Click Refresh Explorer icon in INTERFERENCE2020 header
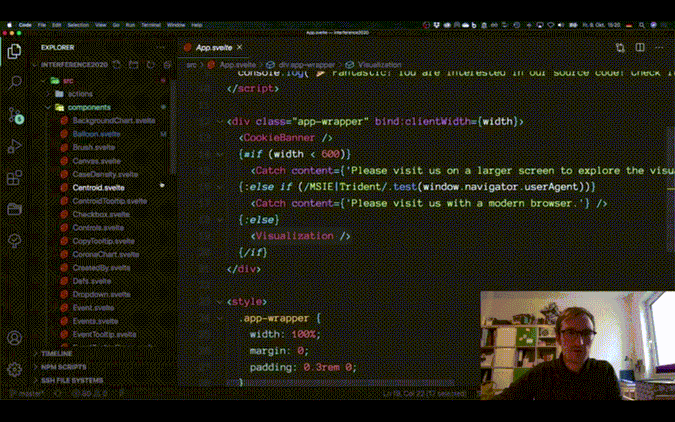 150,65
